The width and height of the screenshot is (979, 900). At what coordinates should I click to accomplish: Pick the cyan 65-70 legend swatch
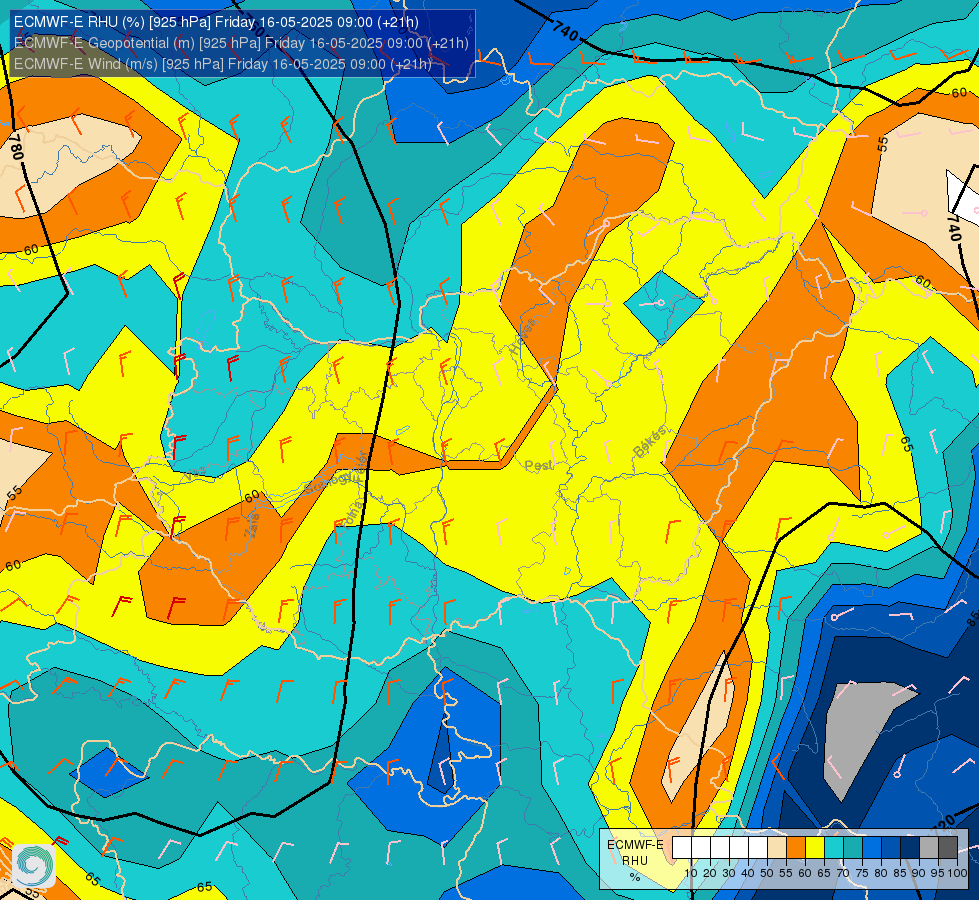coord(834,848)
